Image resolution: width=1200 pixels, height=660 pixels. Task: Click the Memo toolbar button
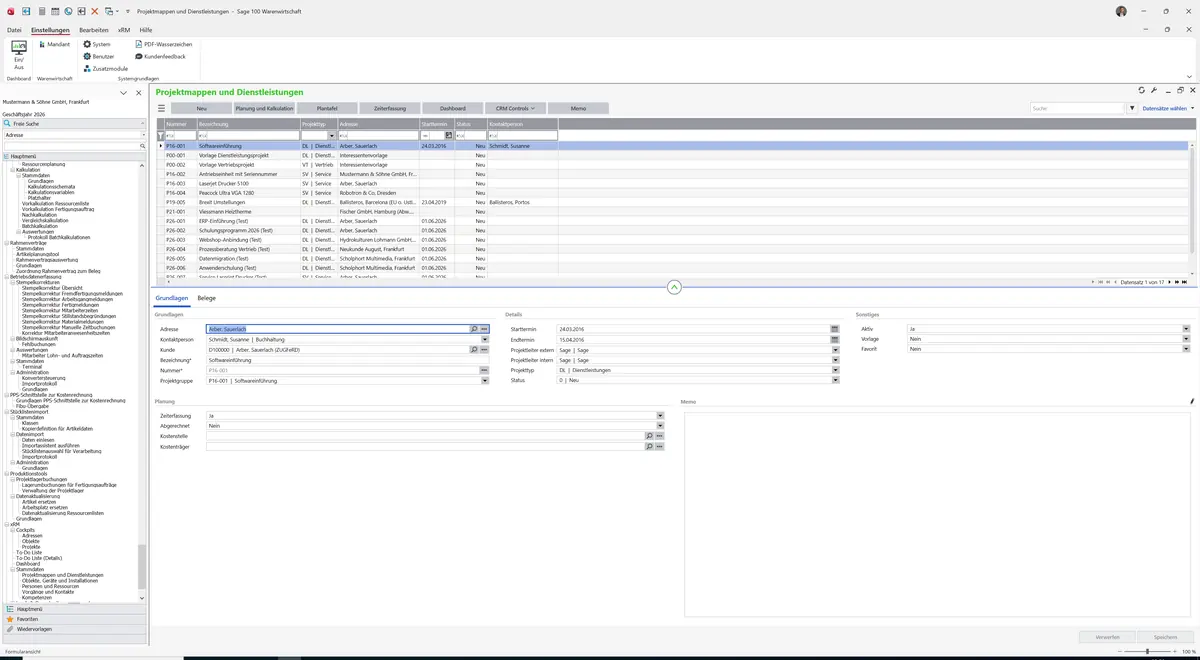[579, 108]
